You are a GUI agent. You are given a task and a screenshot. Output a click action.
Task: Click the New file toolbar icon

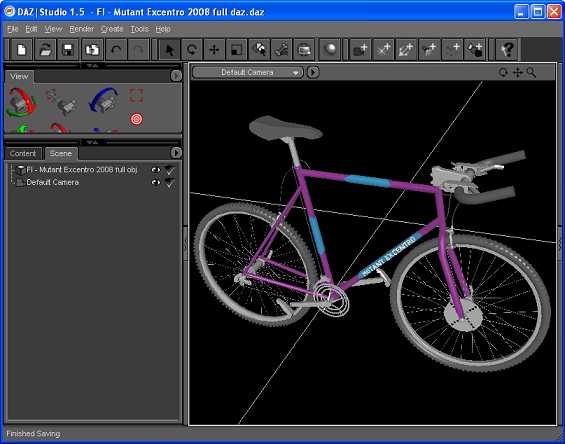[x=22, y=49]
